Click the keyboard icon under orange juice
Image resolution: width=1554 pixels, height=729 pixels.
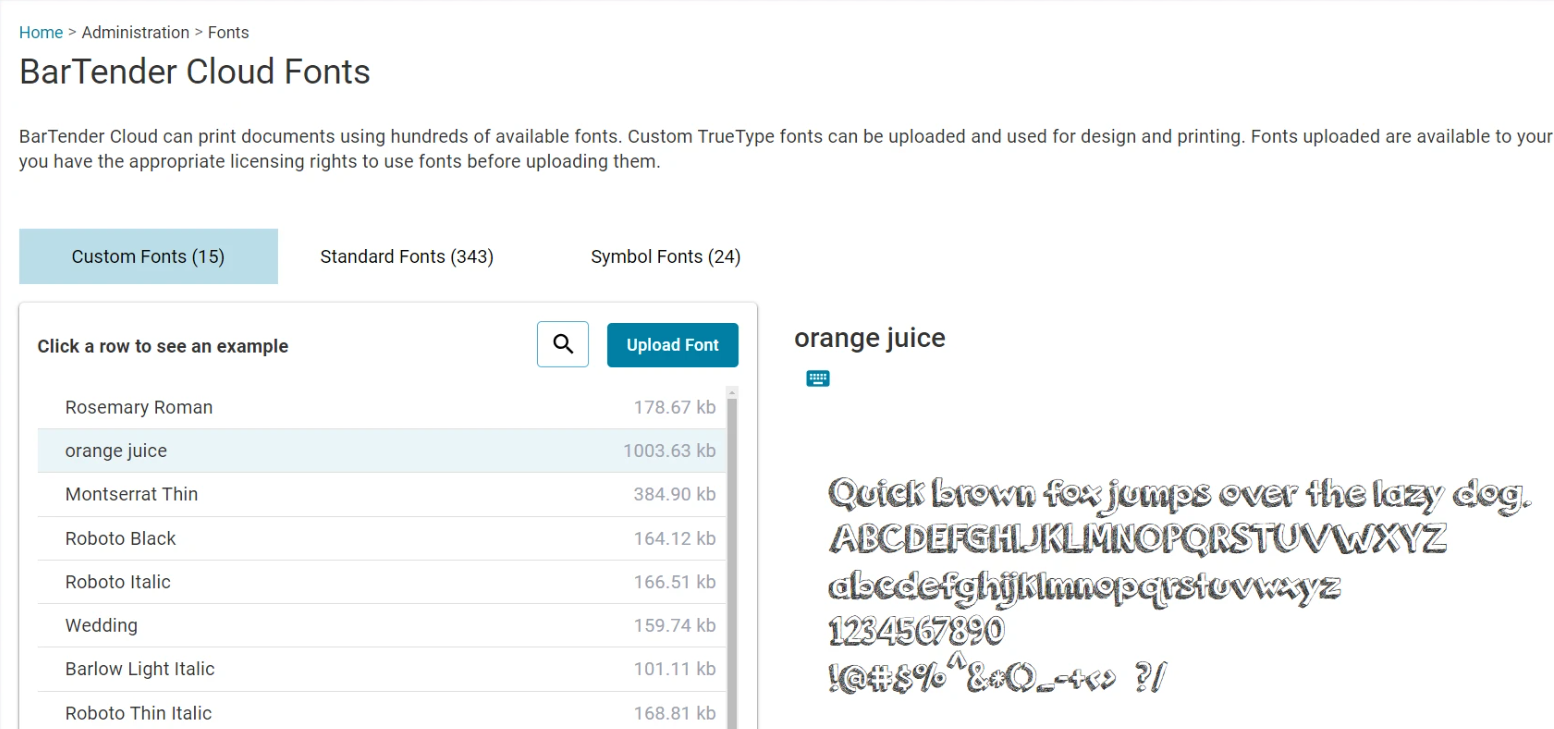pyautogui.click(x=818, y=378)
